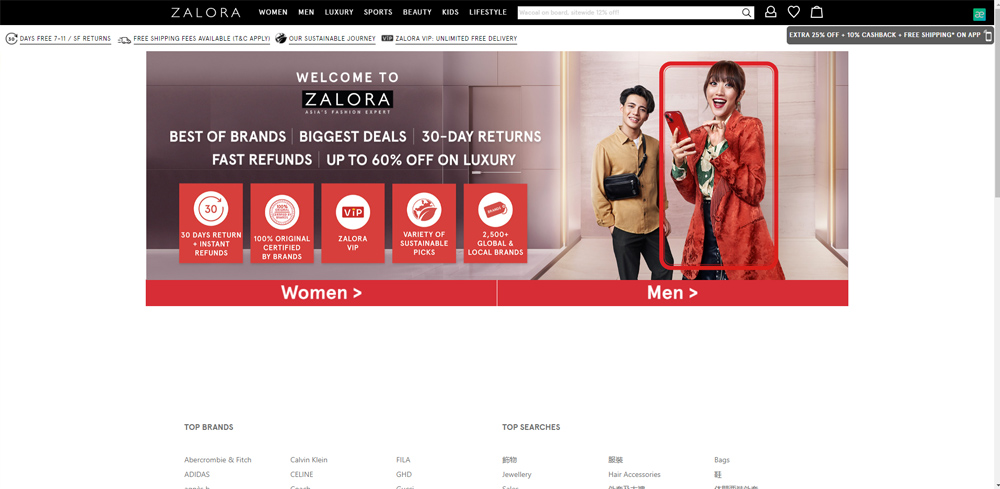Open the WOMEN navigation menu
This screenshot has height=489, width=1000.
[273, 13]
